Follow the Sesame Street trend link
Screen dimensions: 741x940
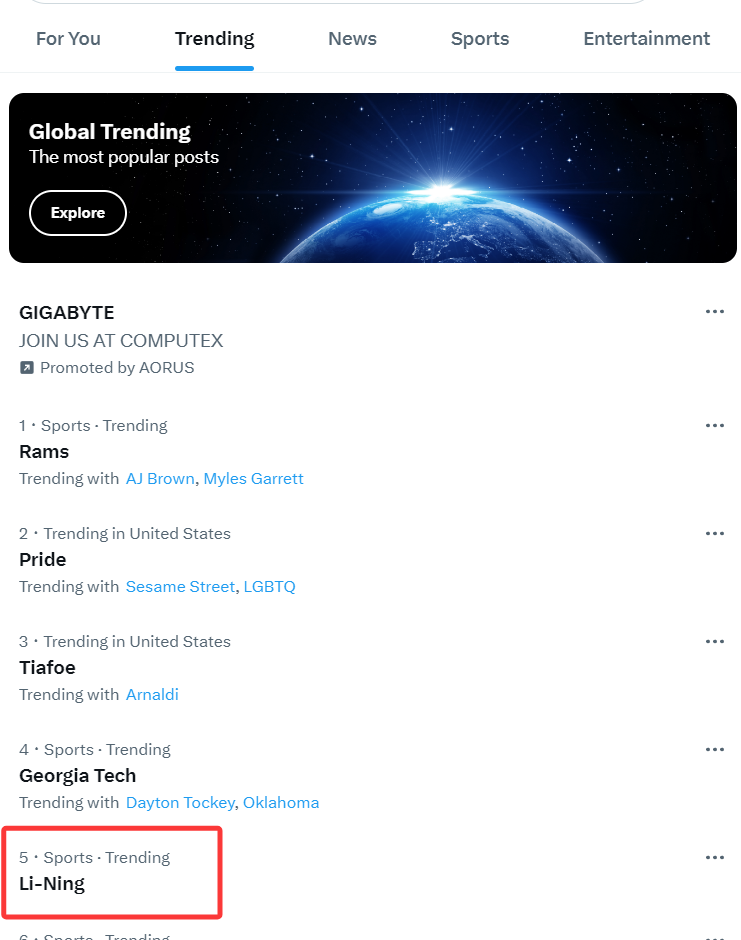[x=180, y=586]
